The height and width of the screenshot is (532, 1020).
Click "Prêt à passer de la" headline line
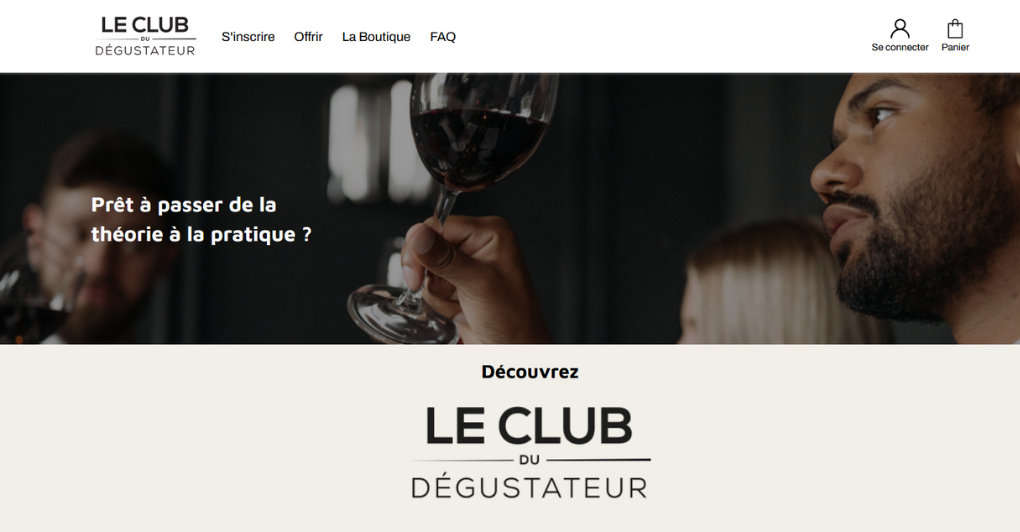(x=184, y=205)
